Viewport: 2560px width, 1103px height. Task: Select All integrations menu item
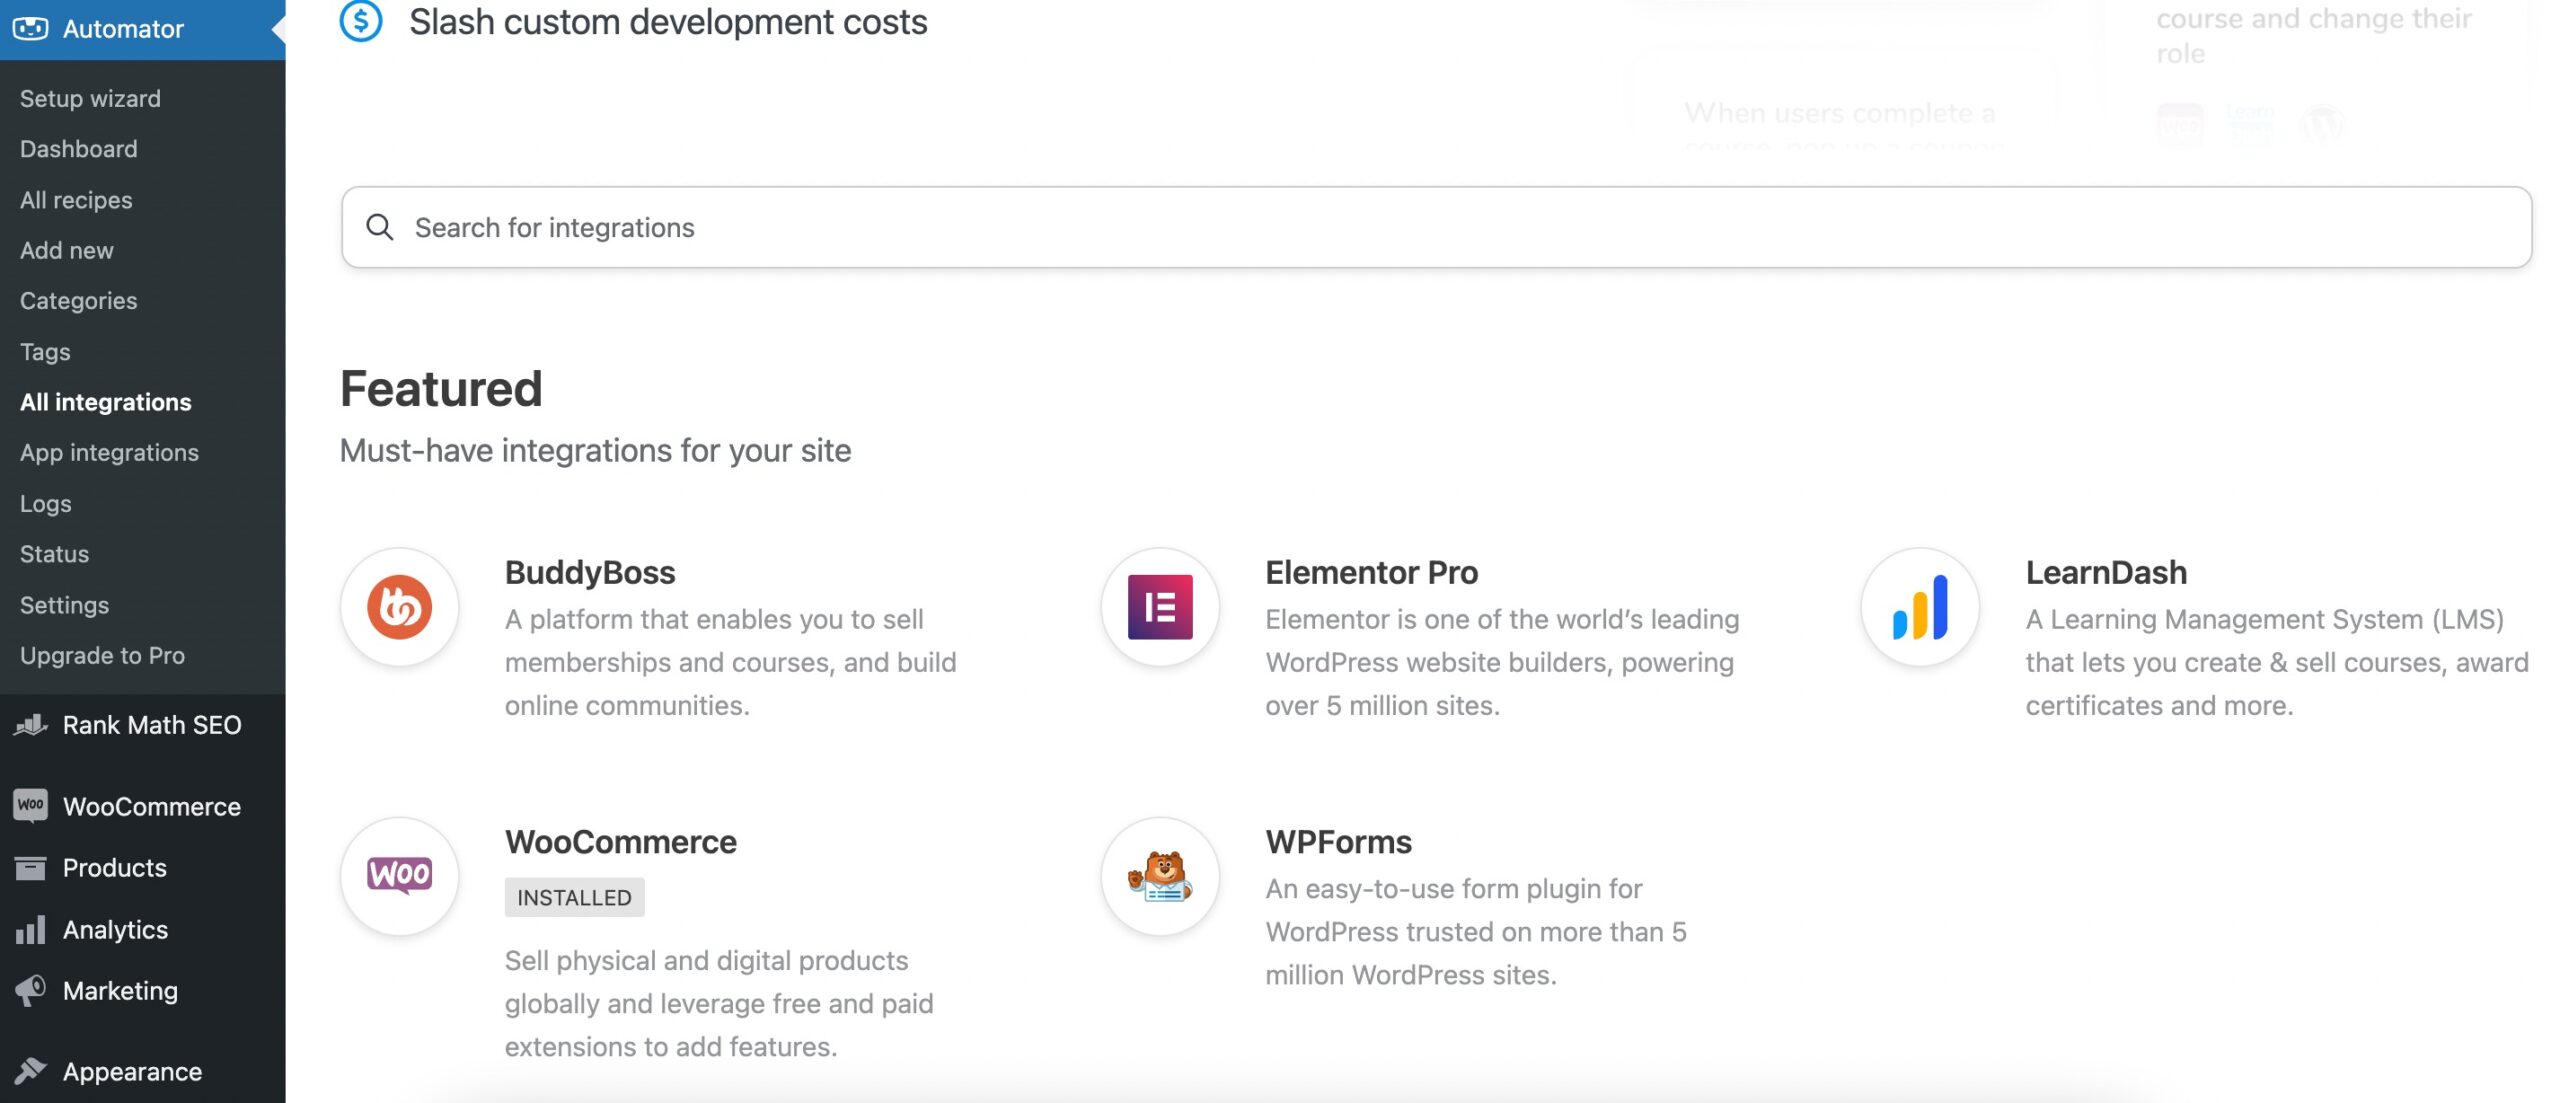104,403
